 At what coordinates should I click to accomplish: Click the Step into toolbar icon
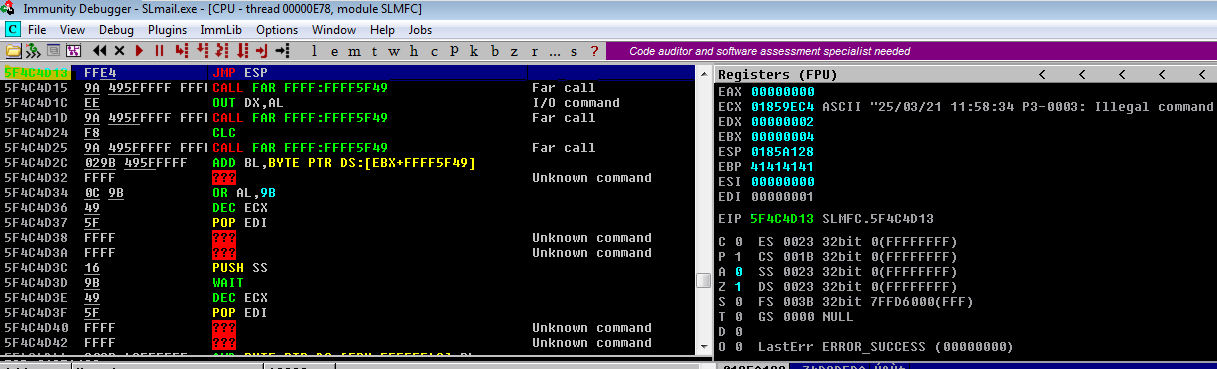[x=181, y=50]
